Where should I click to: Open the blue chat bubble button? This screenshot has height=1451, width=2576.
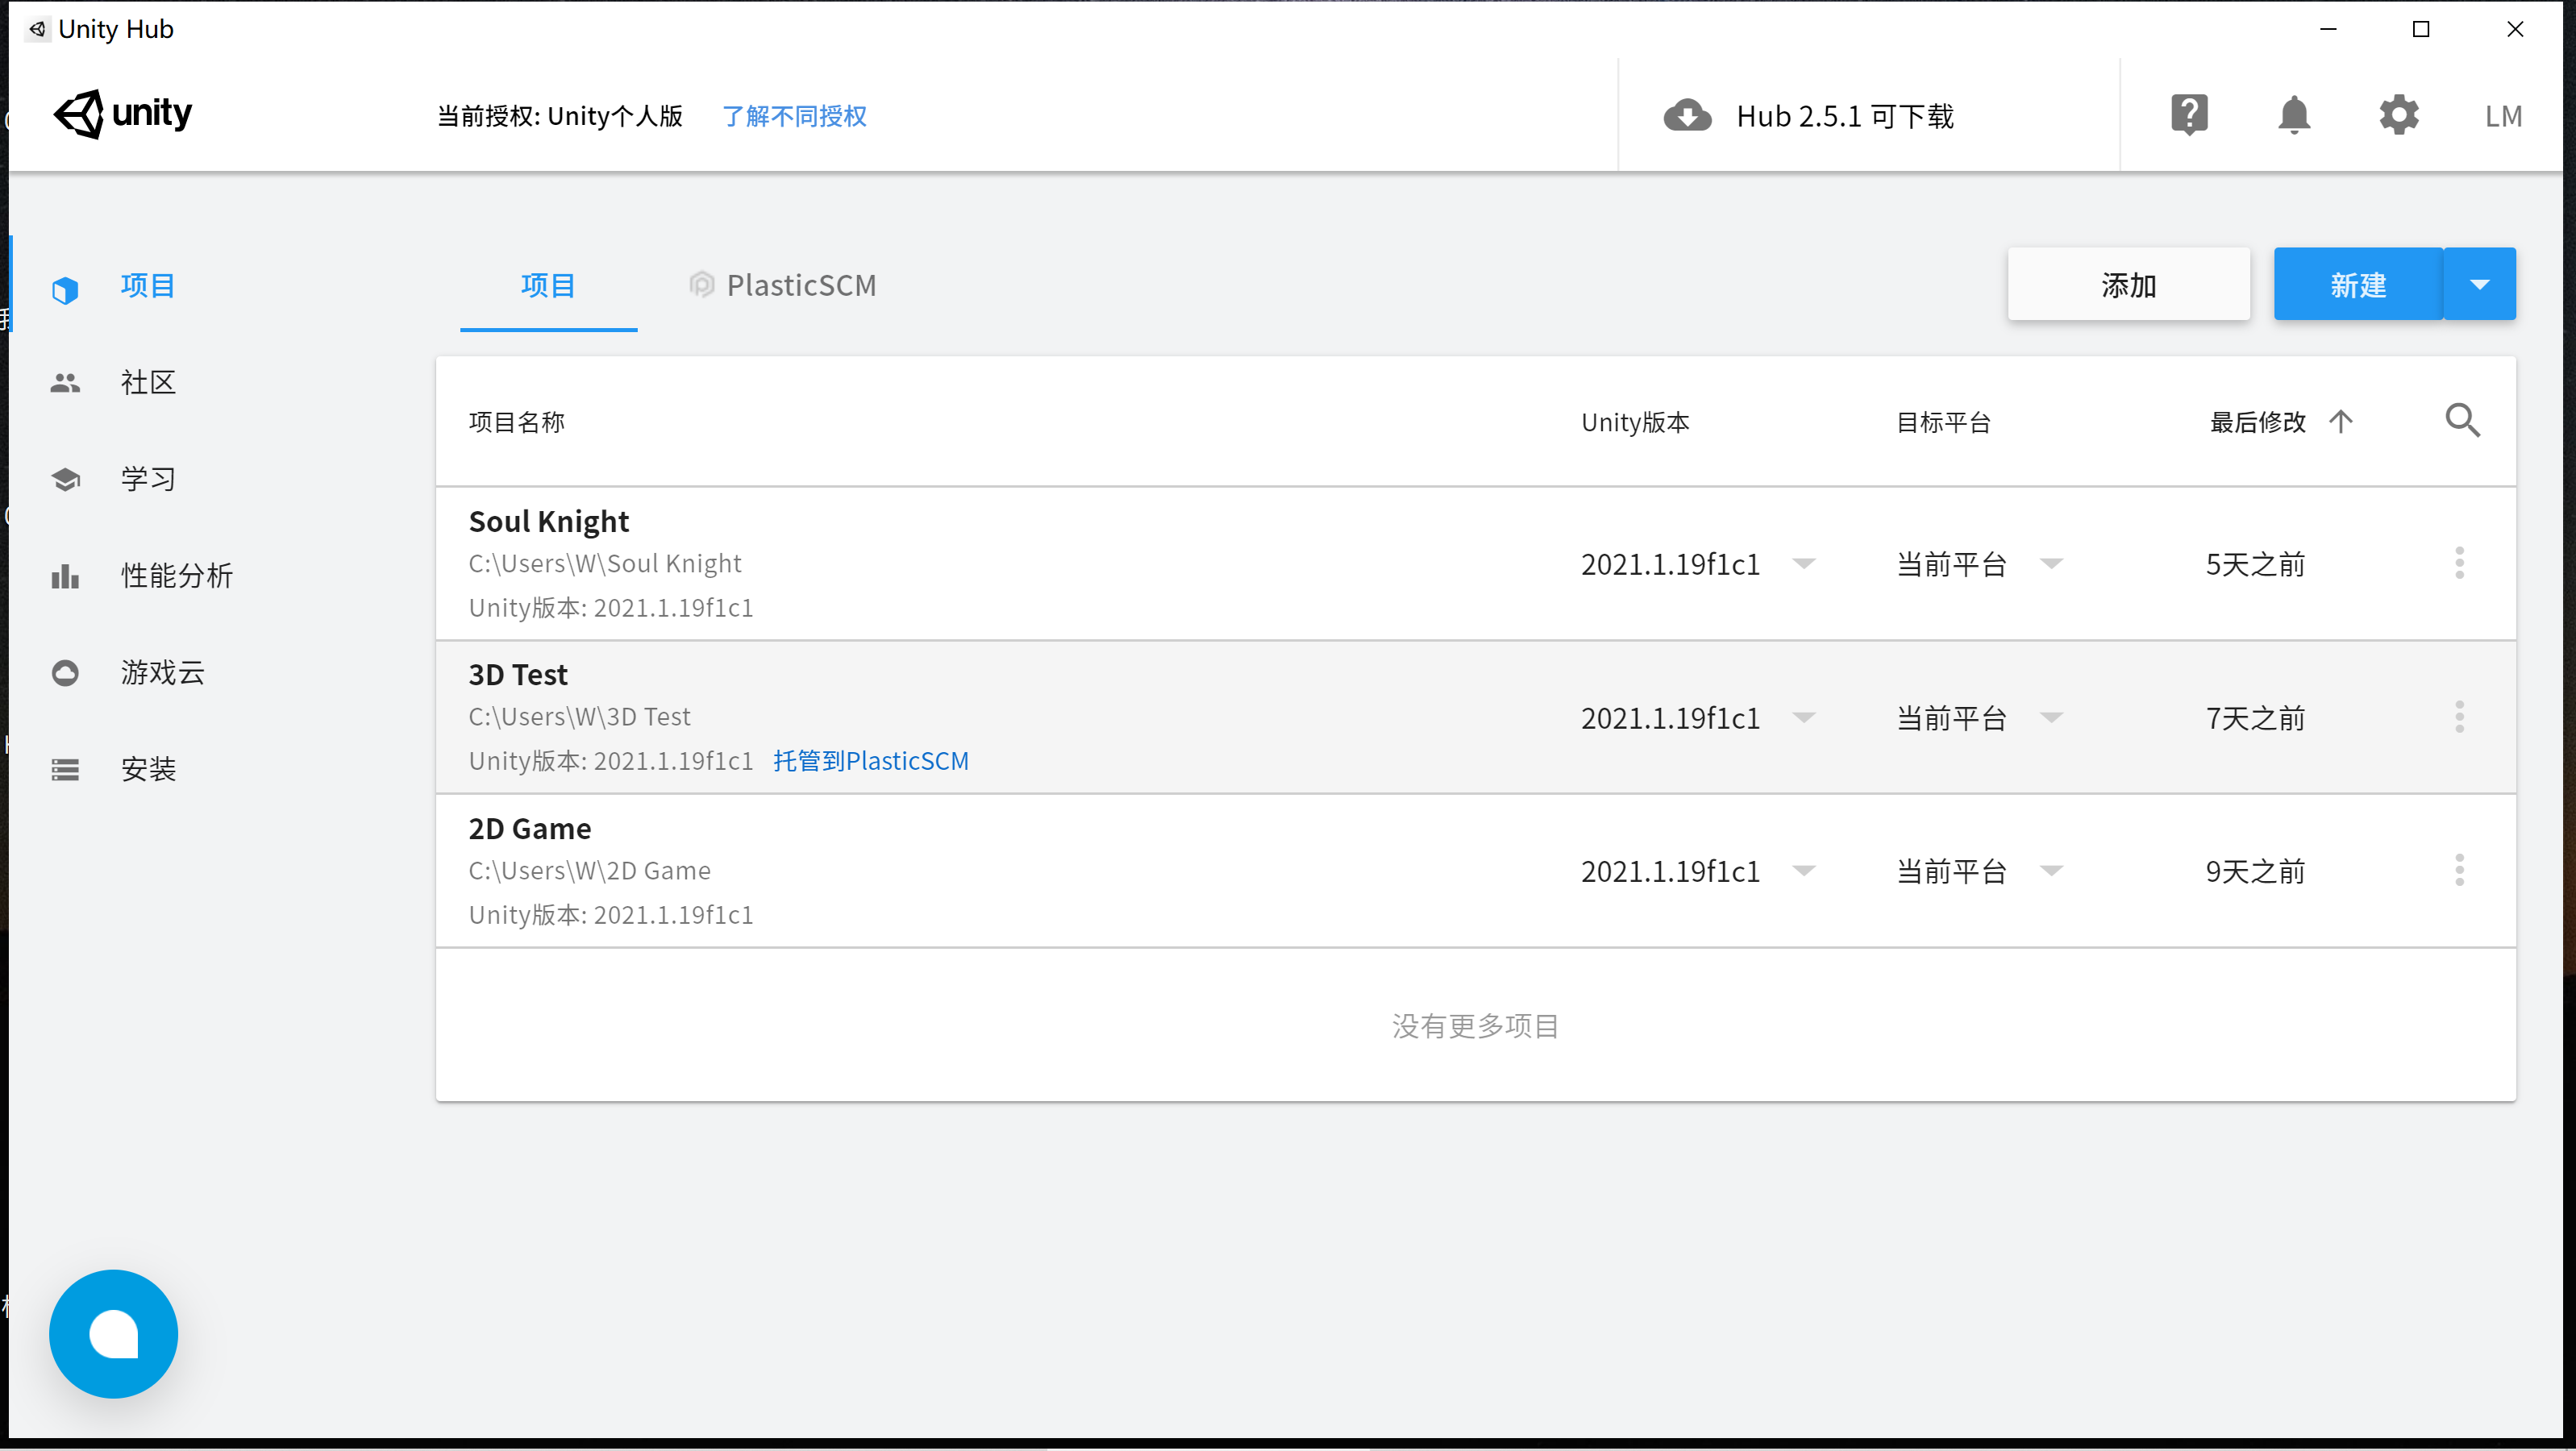click(x=113, y=1333)
